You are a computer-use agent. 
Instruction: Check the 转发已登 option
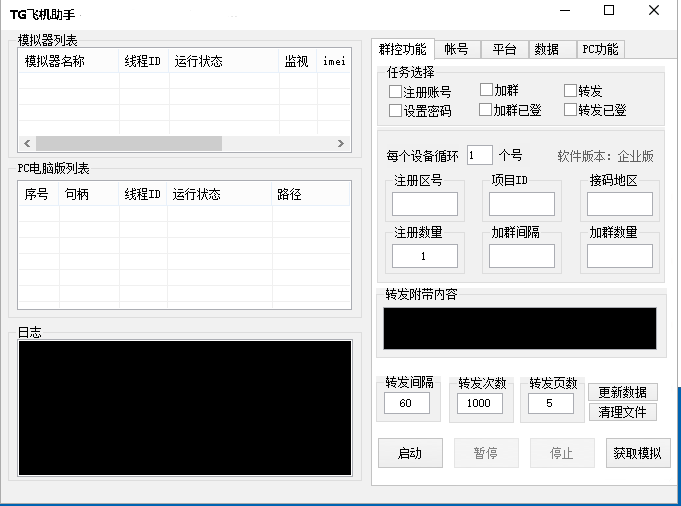(x=571, y=110)
